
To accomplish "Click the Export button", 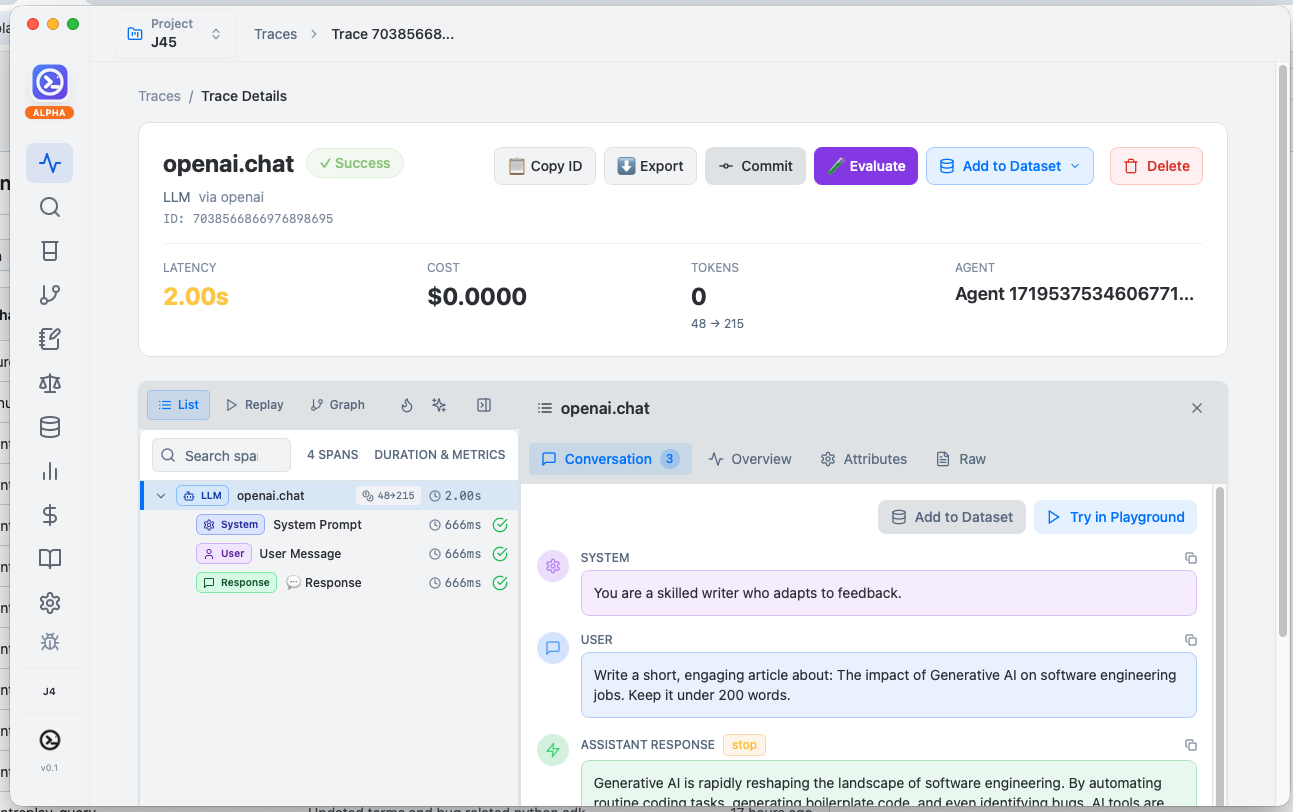I will click(650, 166).
